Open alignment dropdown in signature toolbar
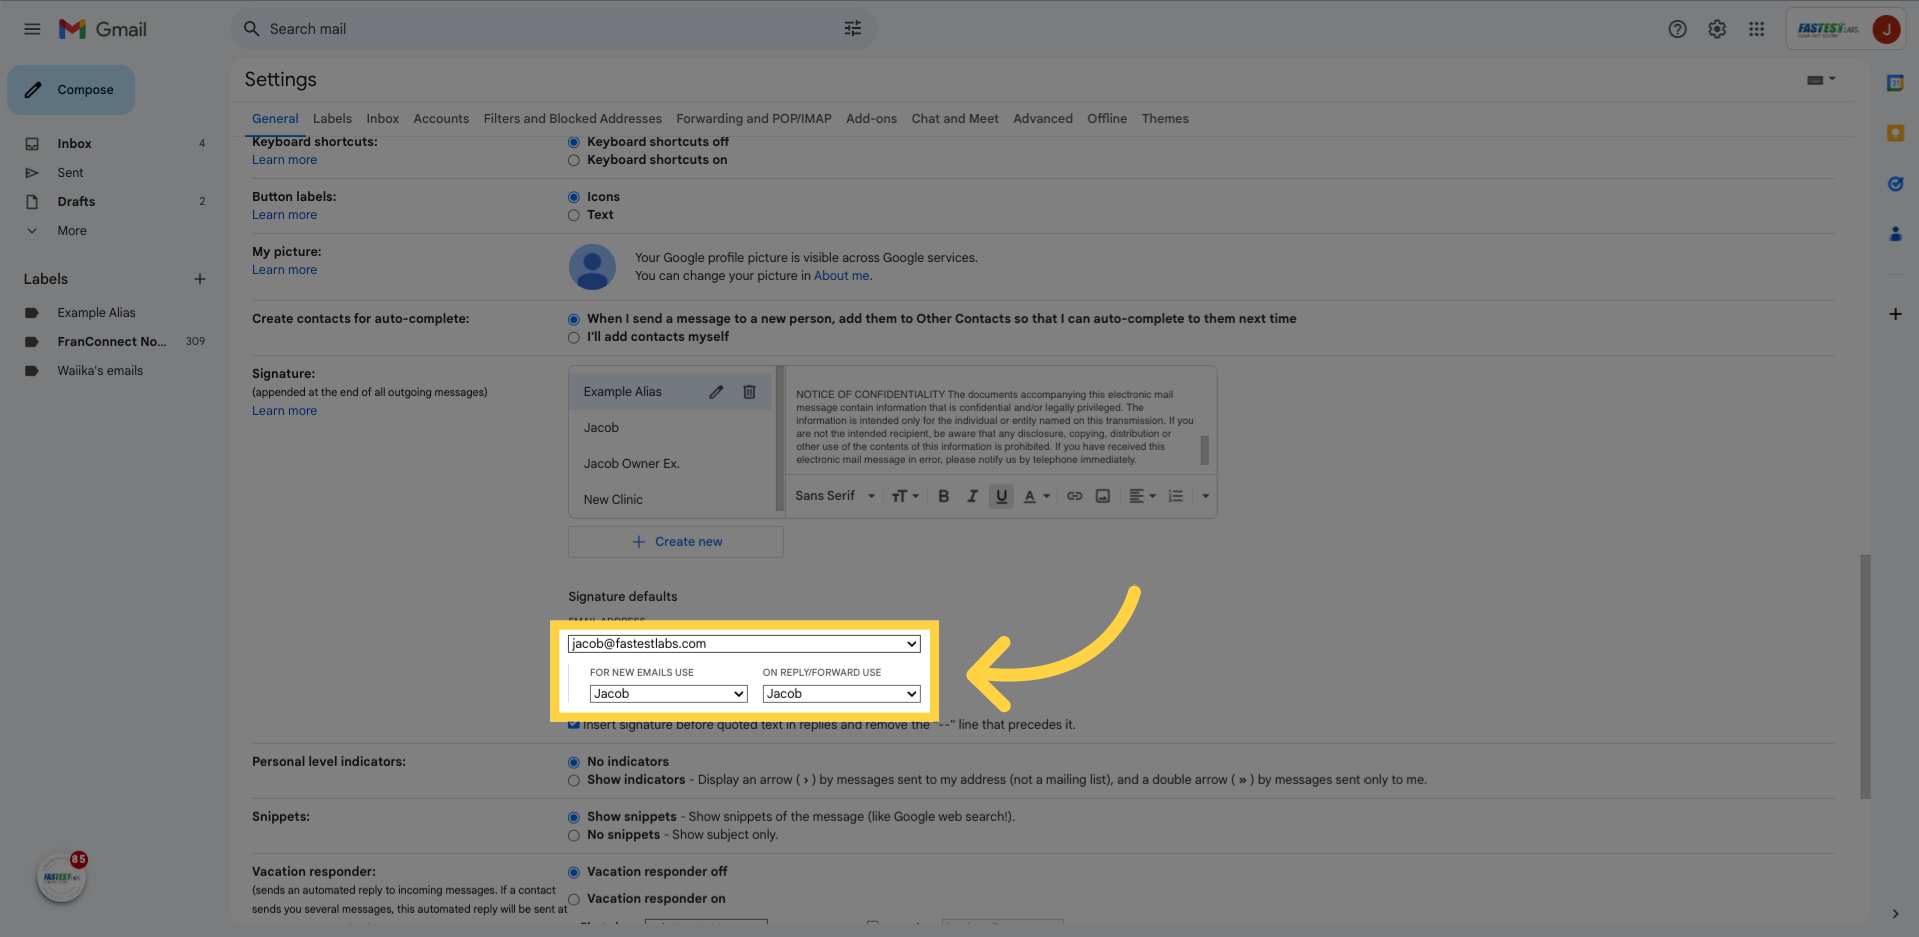 1142,496
